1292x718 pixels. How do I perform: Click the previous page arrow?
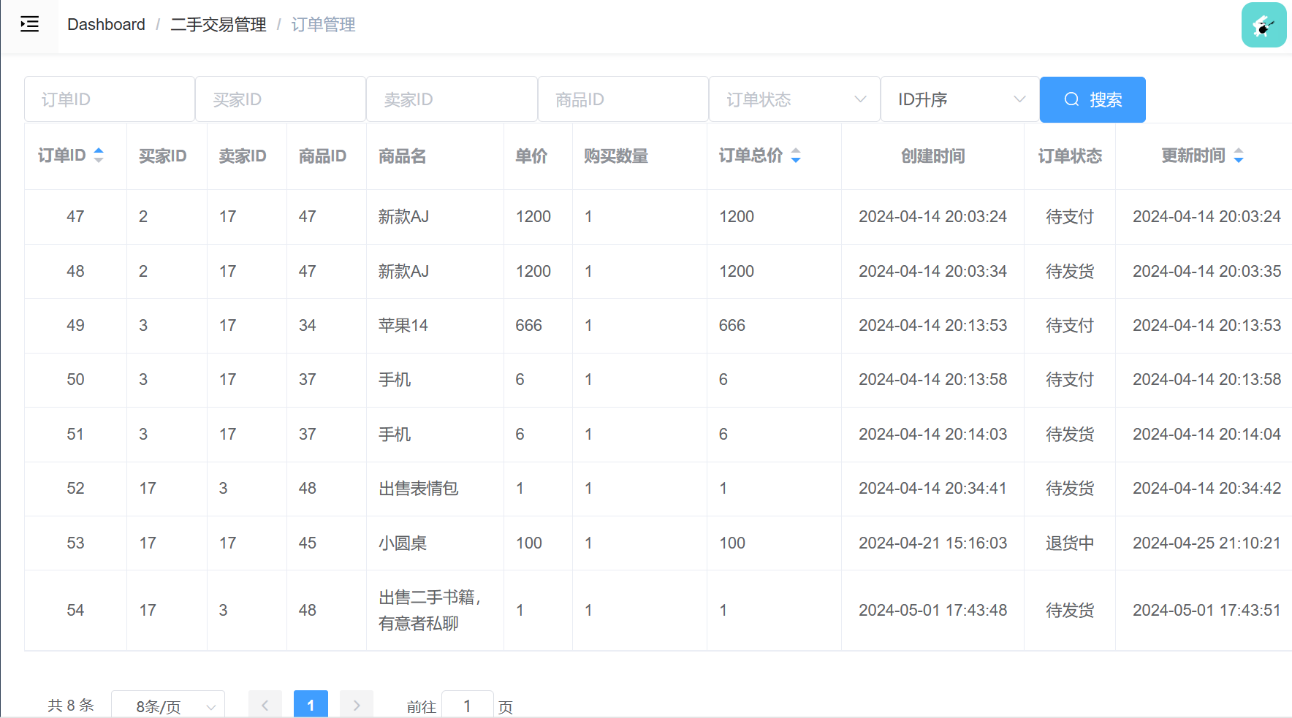[265, 705]
